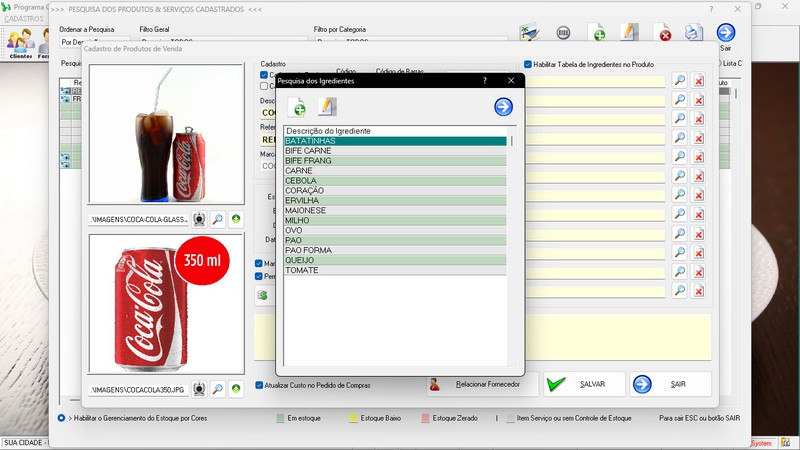Screen dimensions: 800x450
Task: Edit the selected ingredient with pencil icon
Action: (327, 107)
